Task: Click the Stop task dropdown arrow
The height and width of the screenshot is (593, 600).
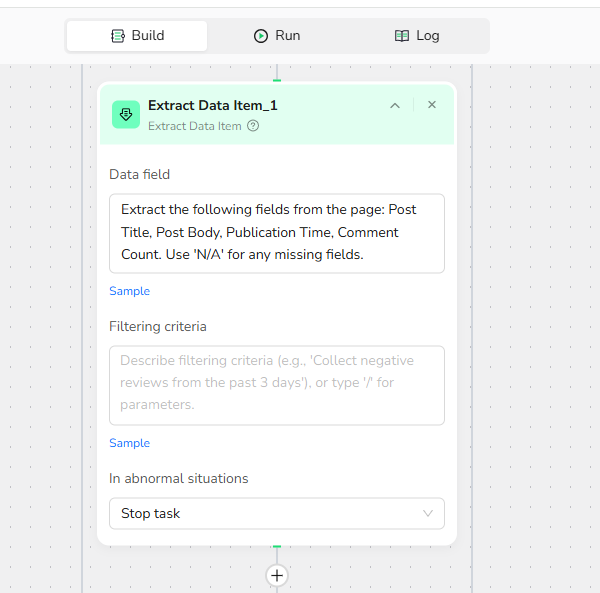Action: click(428, 513)
